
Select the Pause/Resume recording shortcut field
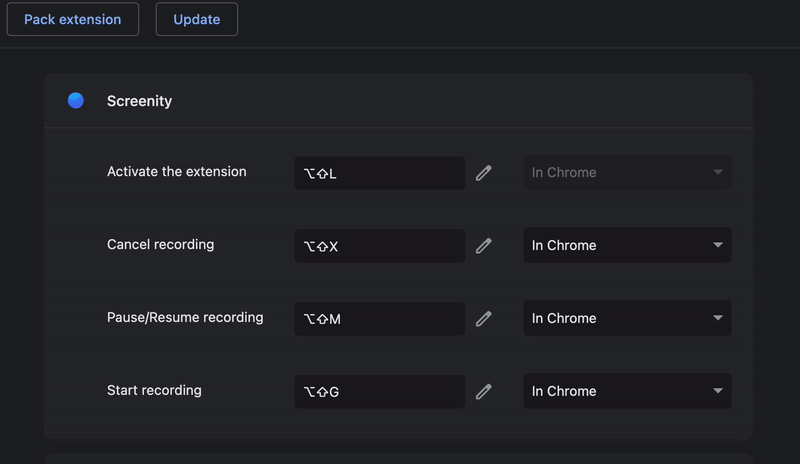tap(379, 318)
